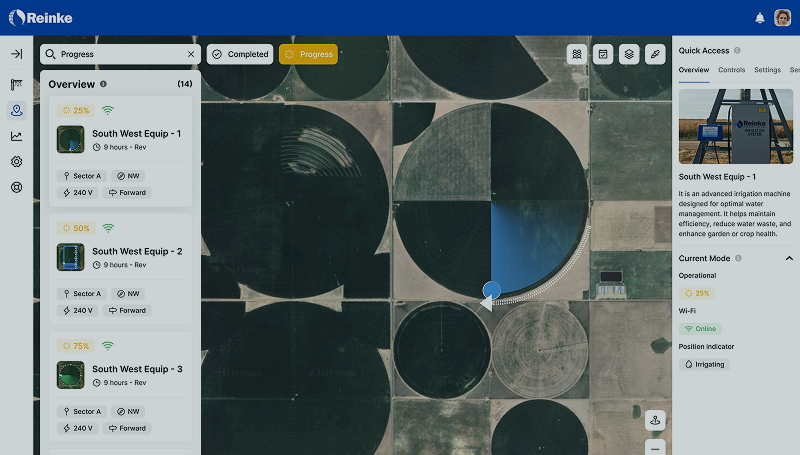The image size is (800, 455).
Task: Expand the sidebar with arrow icon
Action: coord(16,54)
